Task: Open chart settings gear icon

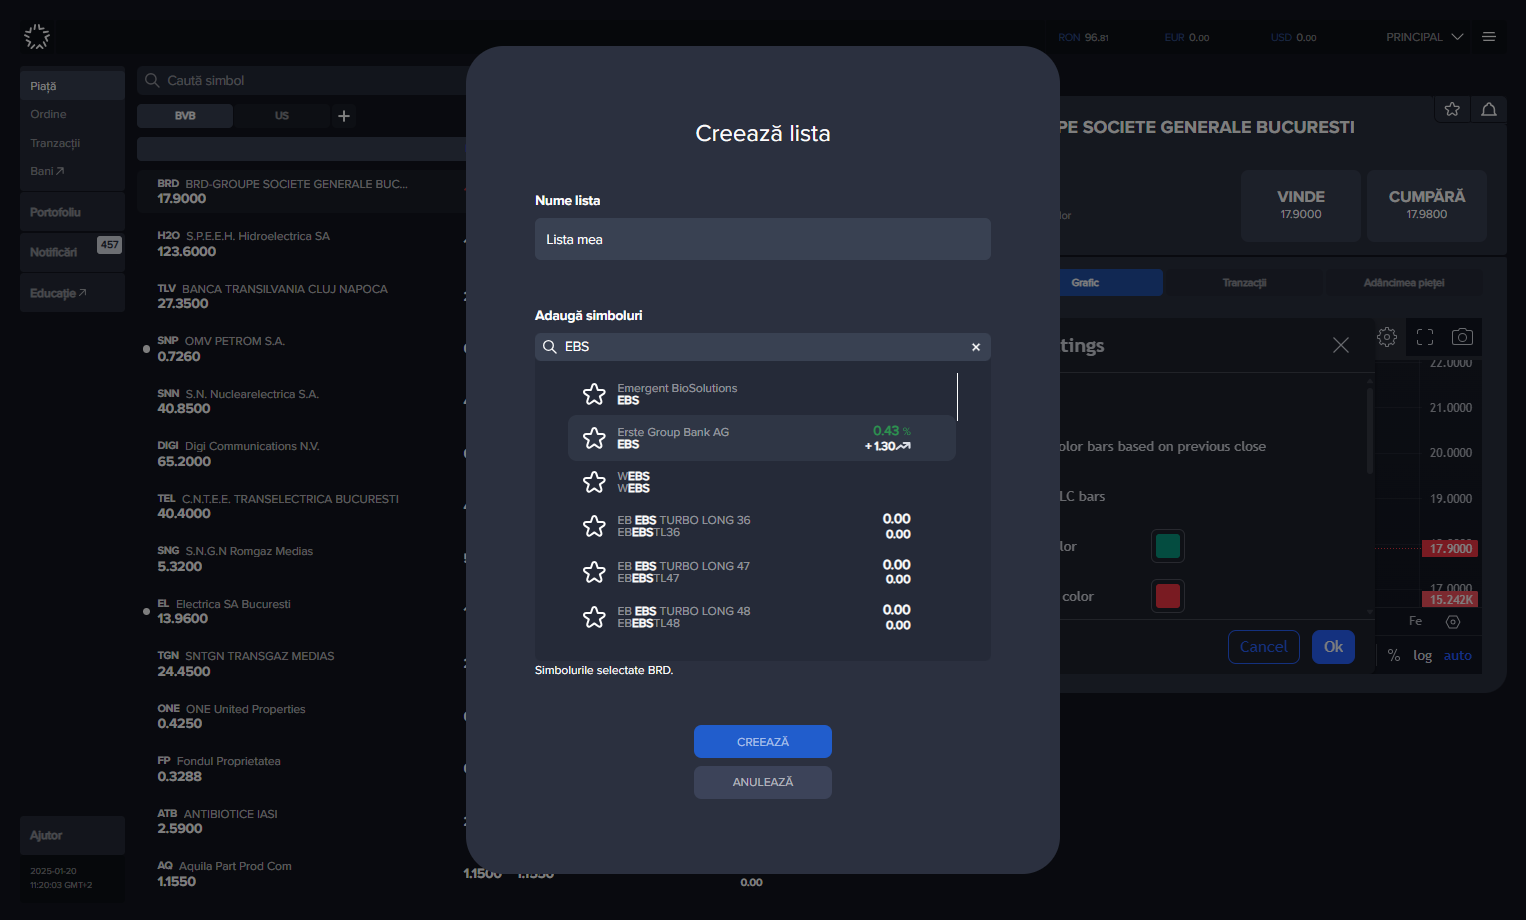Action: 1387,337
